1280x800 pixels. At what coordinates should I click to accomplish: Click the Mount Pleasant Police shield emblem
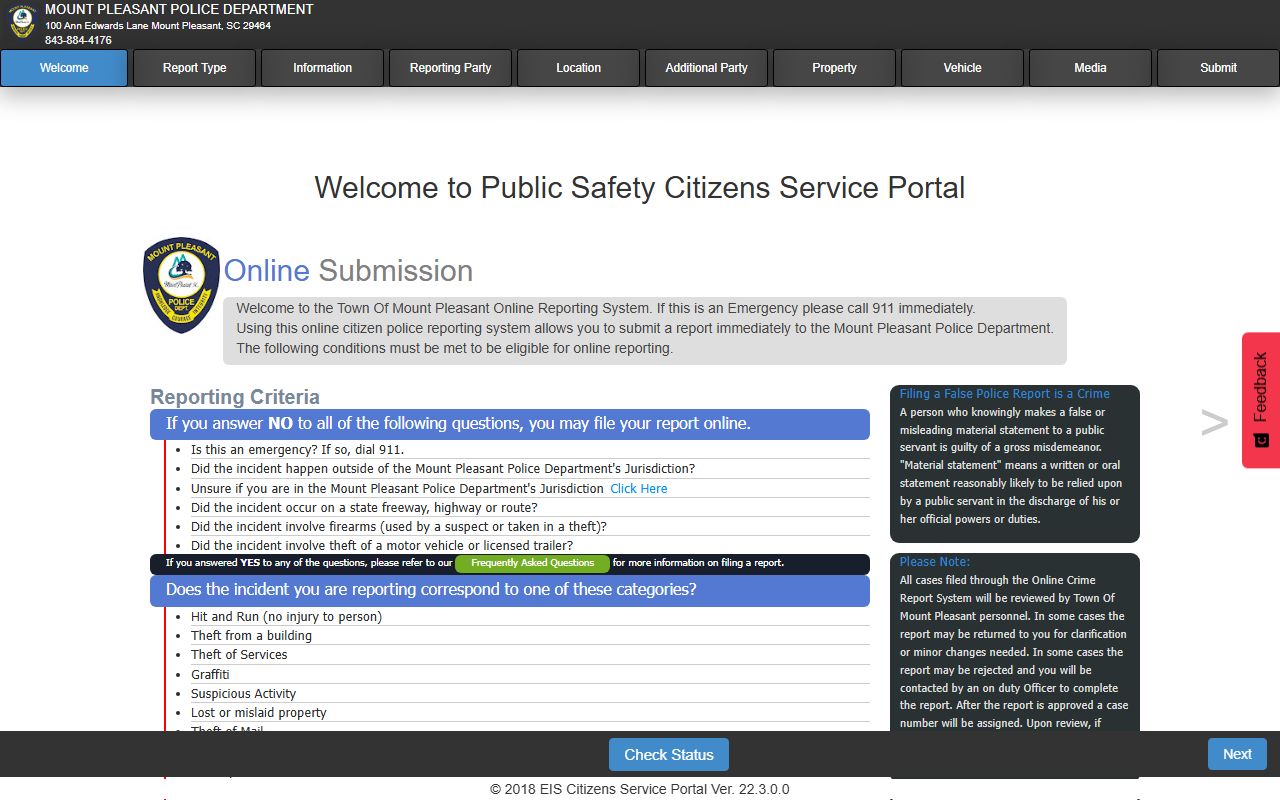[x=181, y=285]
